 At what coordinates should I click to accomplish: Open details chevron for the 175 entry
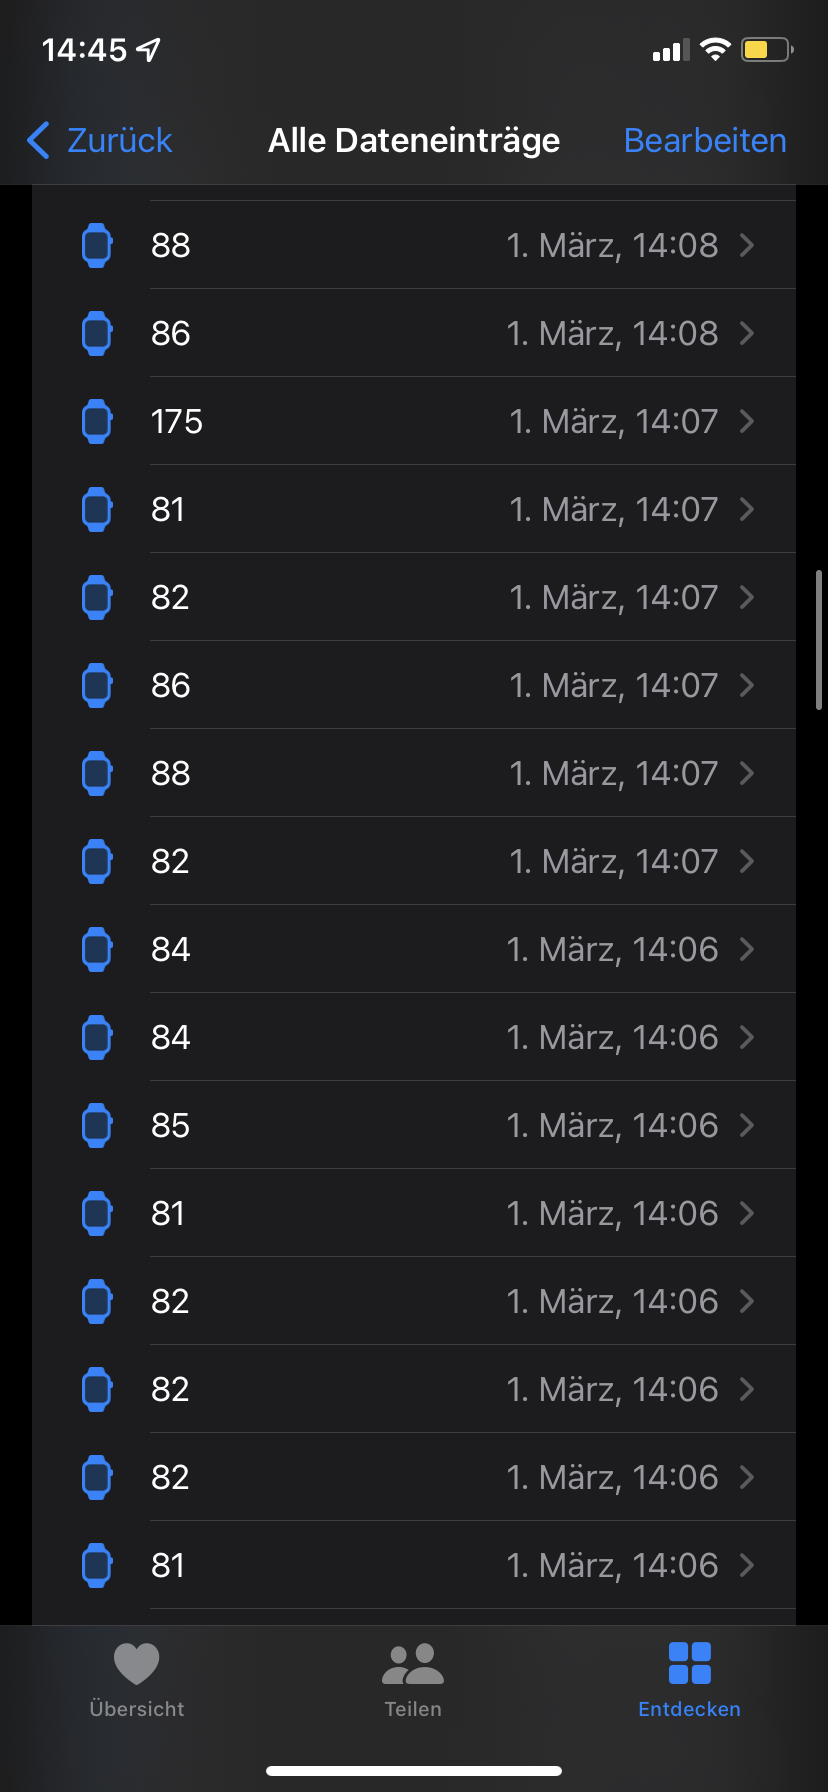click(747, 421)
